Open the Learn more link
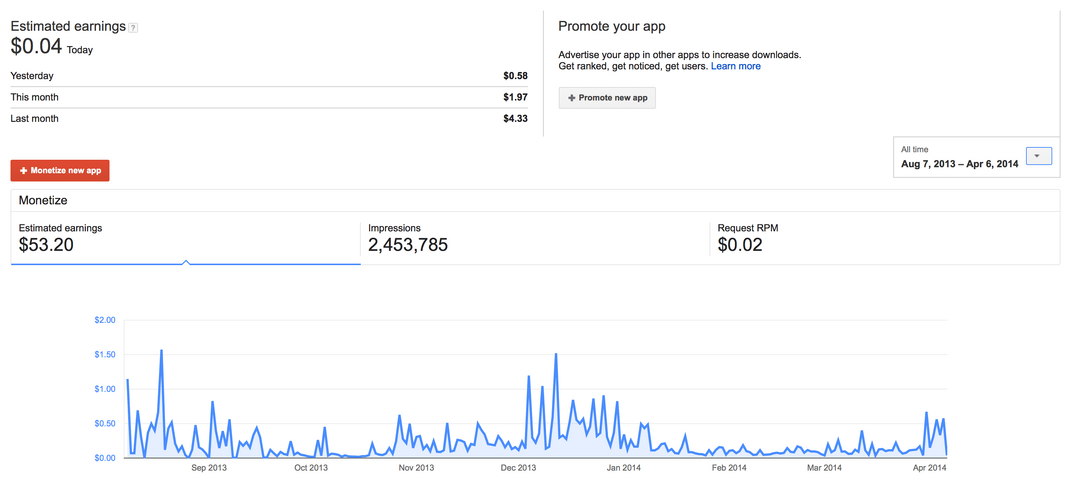The image size is (1065, 480). (736, 67)
